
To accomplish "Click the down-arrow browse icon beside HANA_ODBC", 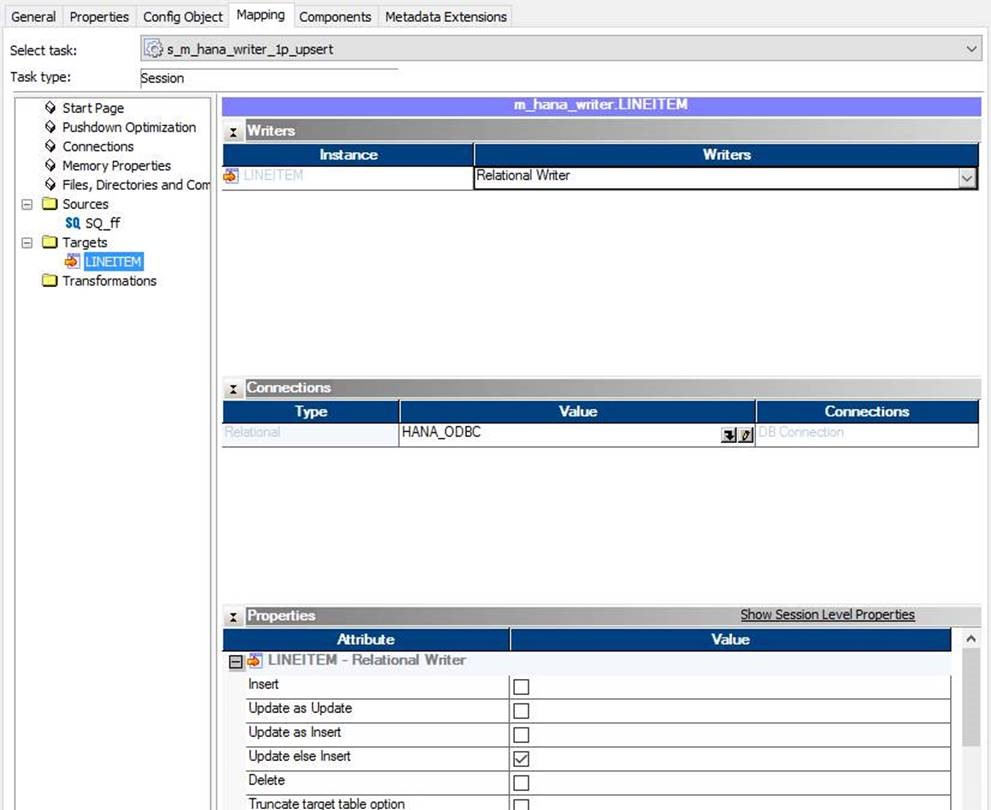I will pos(729,435).
